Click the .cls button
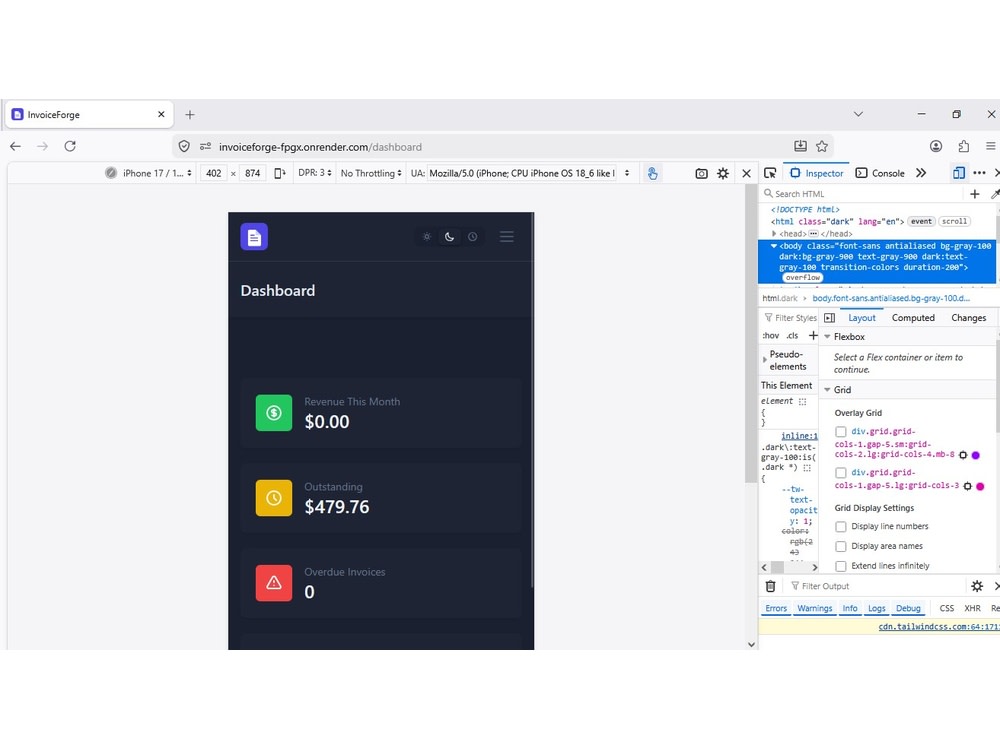 click(793, 335)
